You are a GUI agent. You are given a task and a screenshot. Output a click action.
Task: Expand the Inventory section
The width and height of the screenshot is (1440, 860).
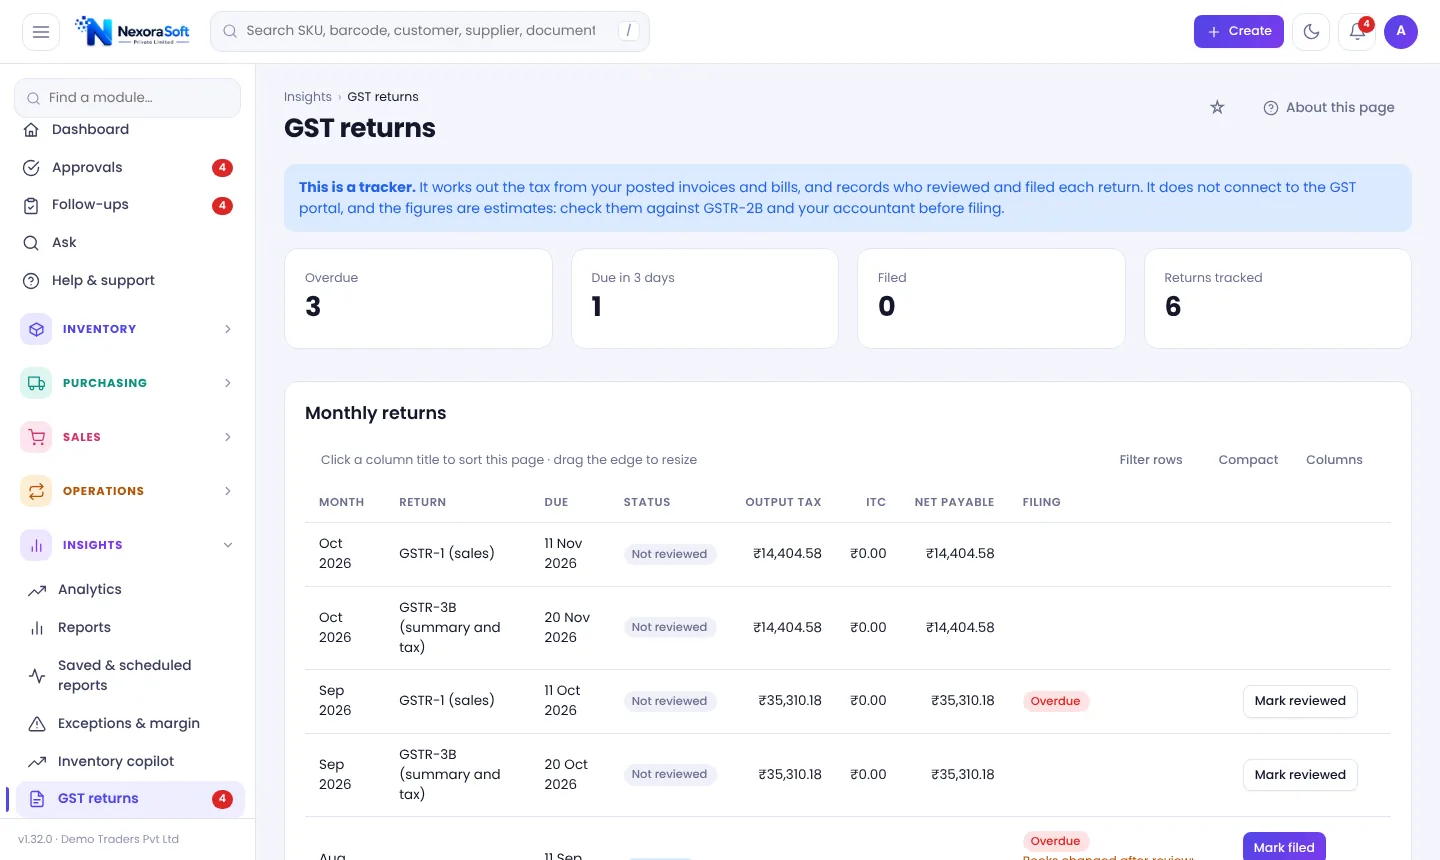127,329
